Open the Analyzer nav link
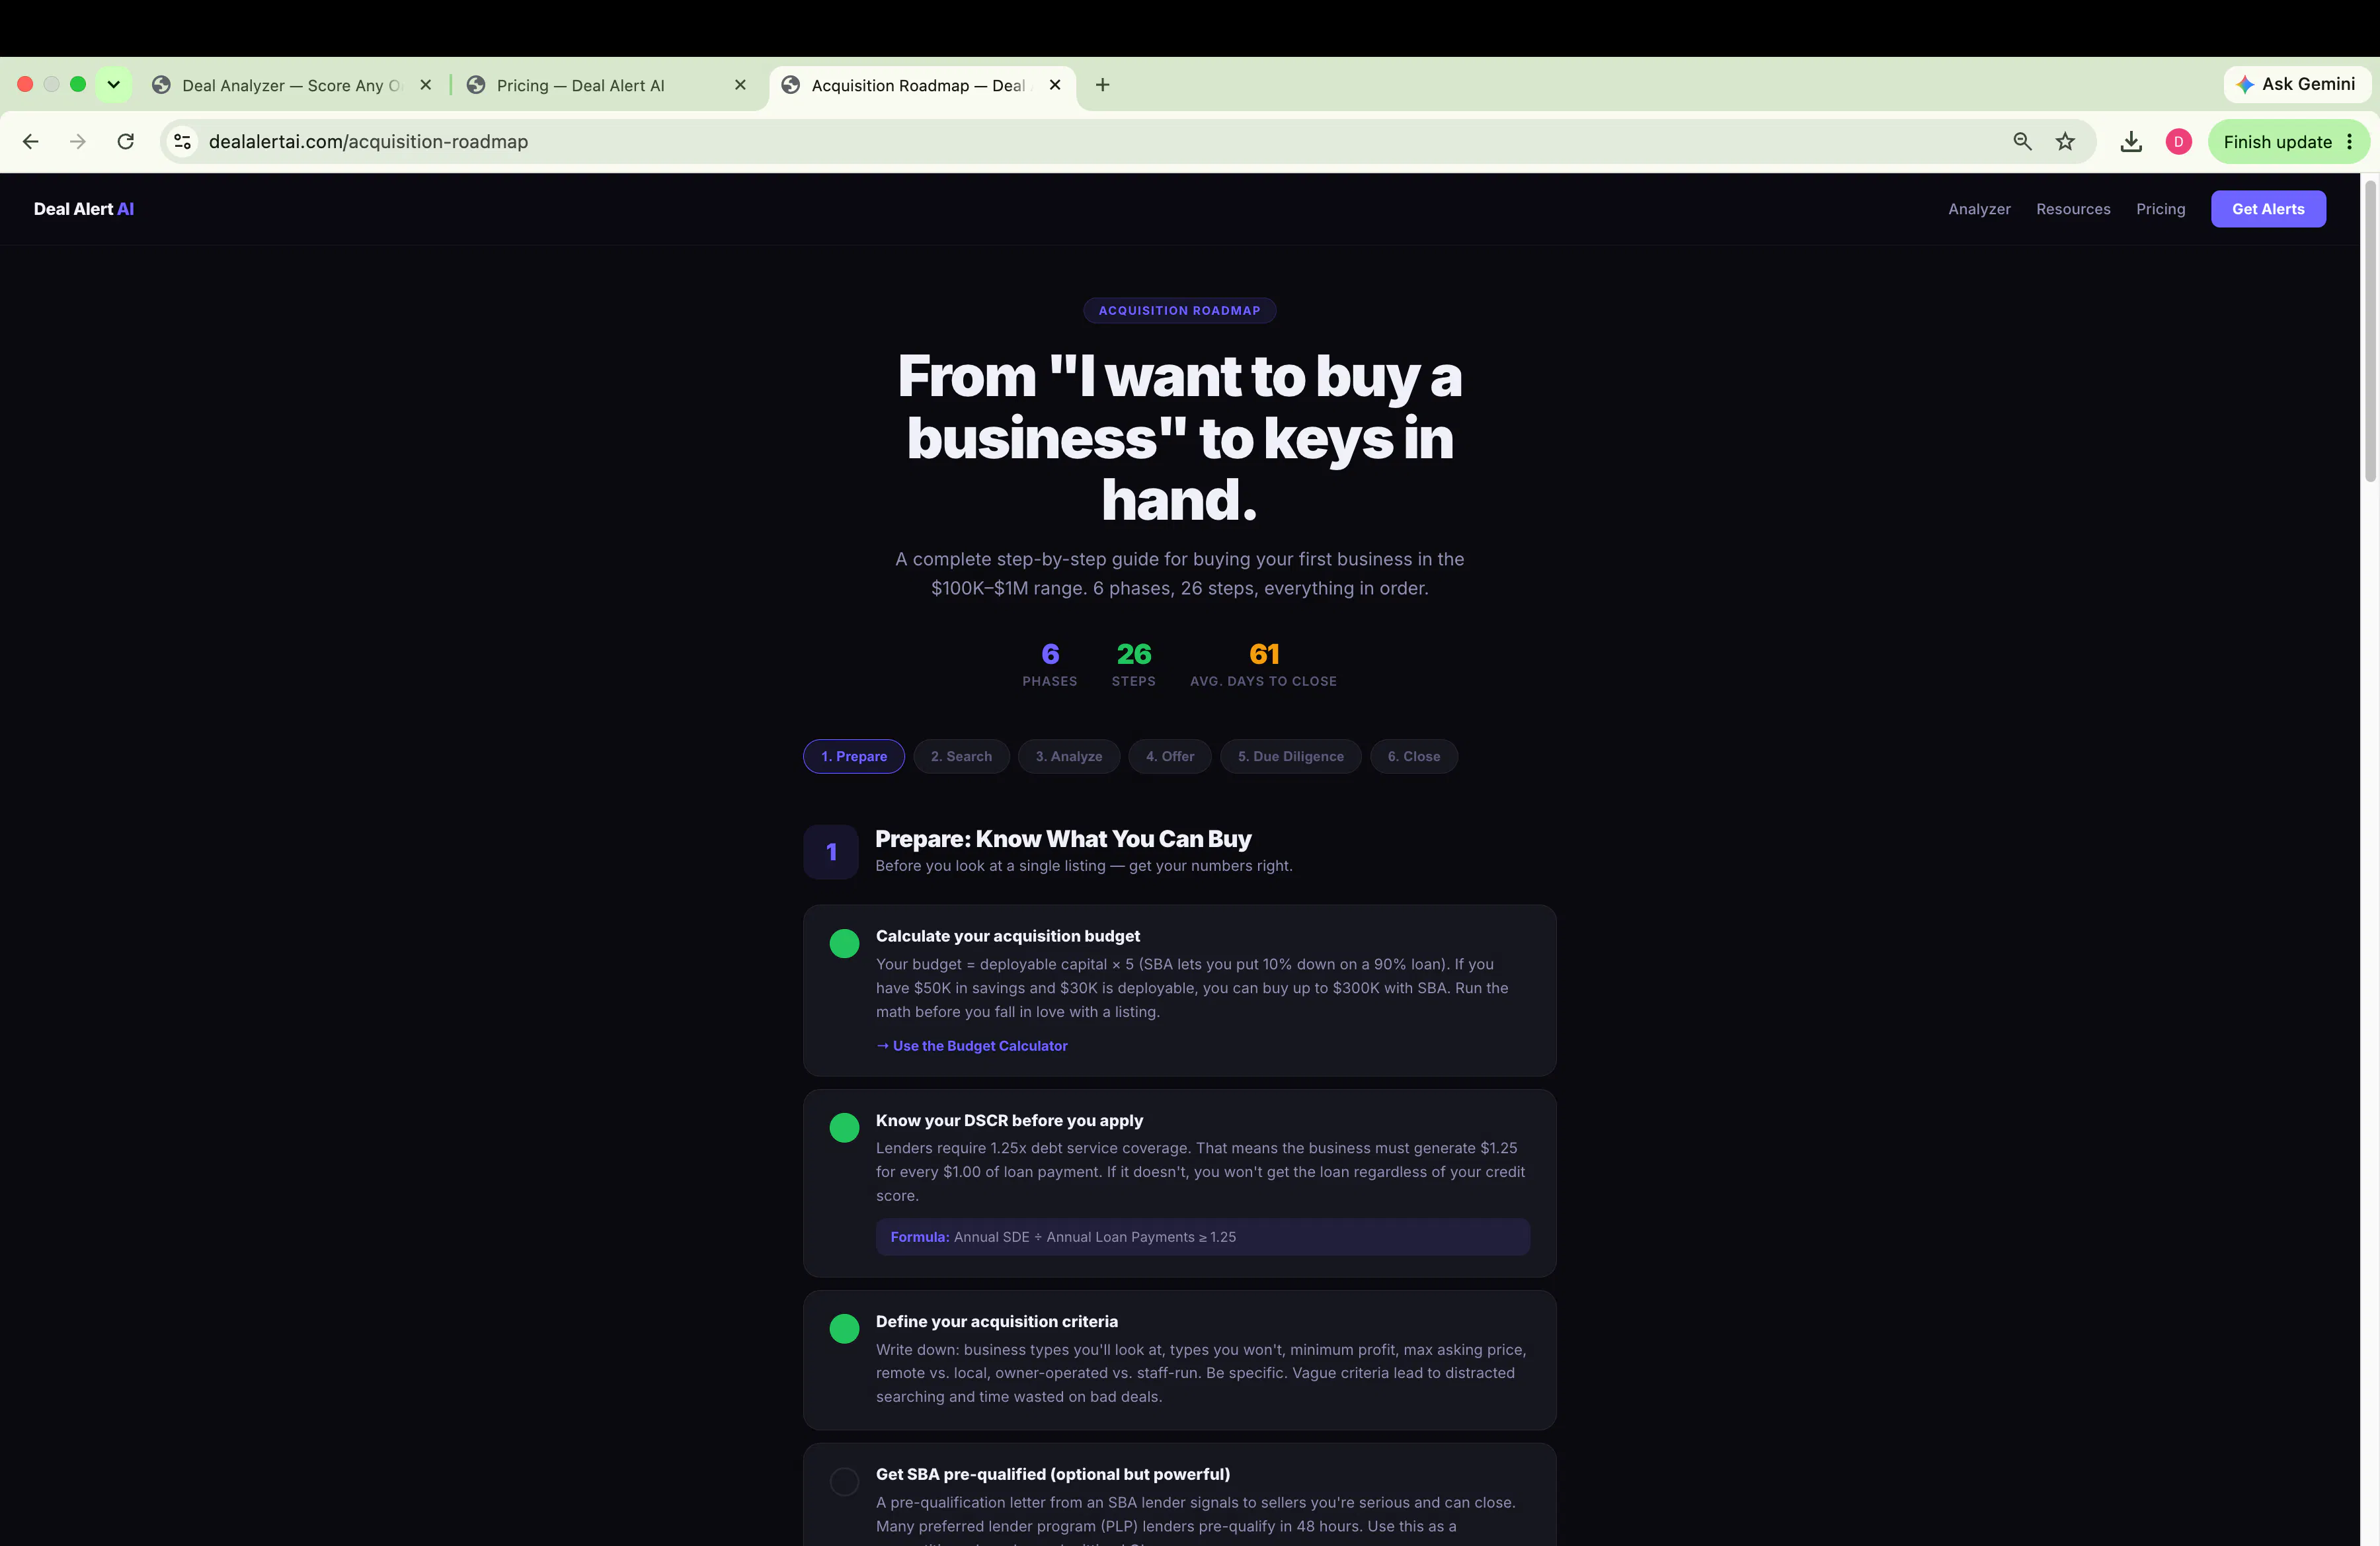This screenshot has height=1546, width=2380. pos(1979,209)
